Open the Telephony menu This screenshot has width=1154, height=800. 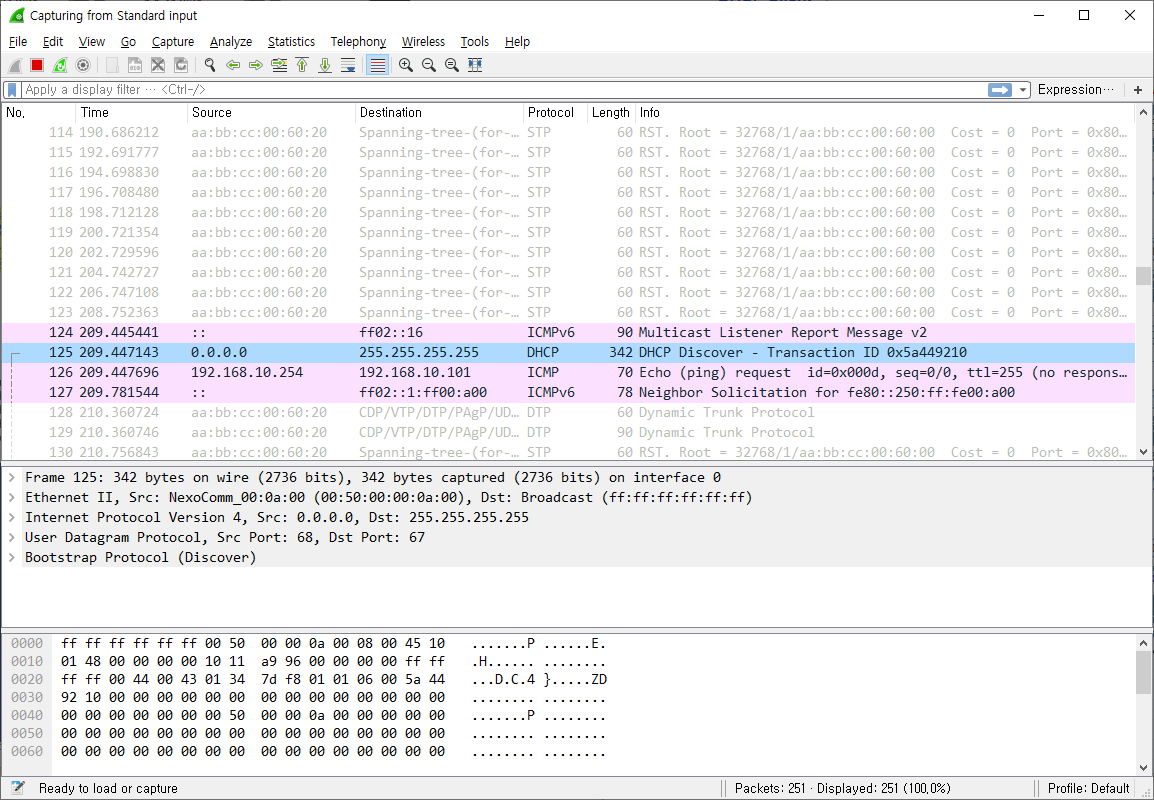click(358, 42)
